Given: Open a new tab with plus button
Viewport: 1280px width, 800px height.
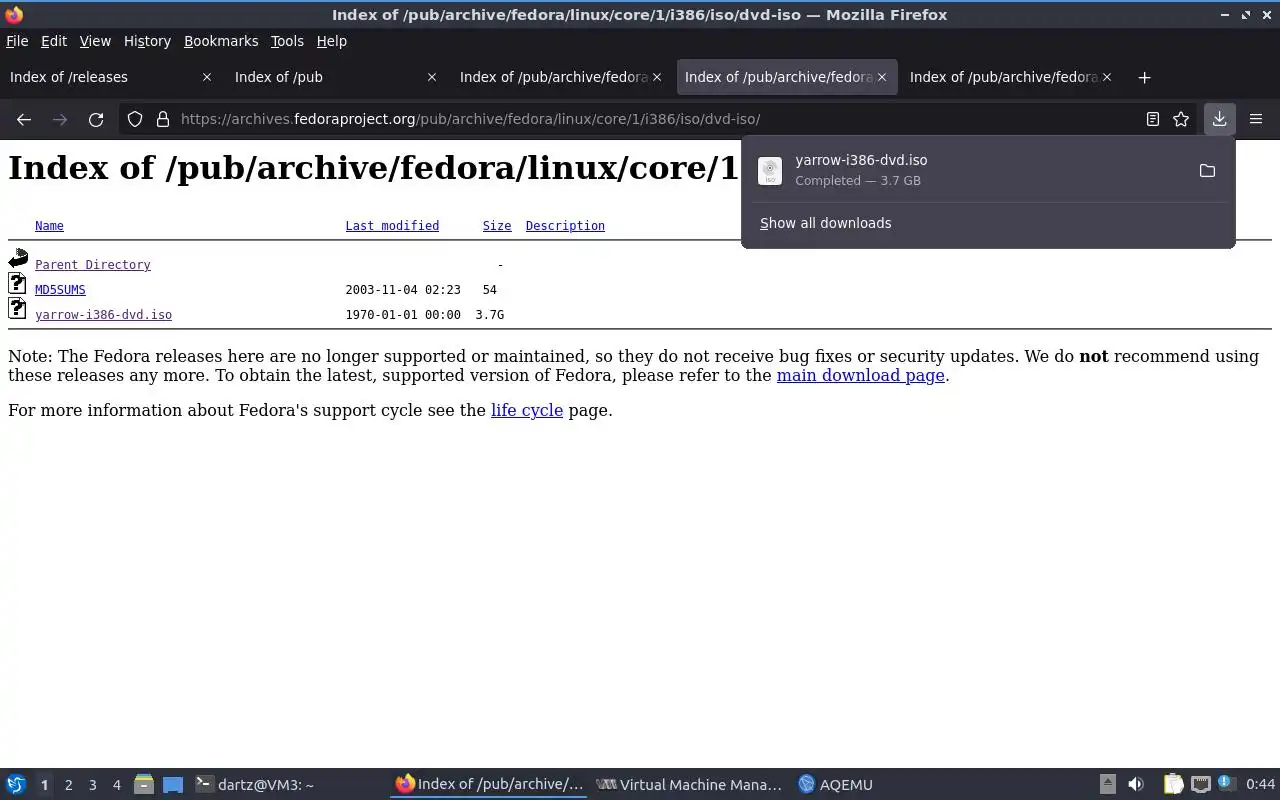Looking at the screenshot, I should 1144,77.
